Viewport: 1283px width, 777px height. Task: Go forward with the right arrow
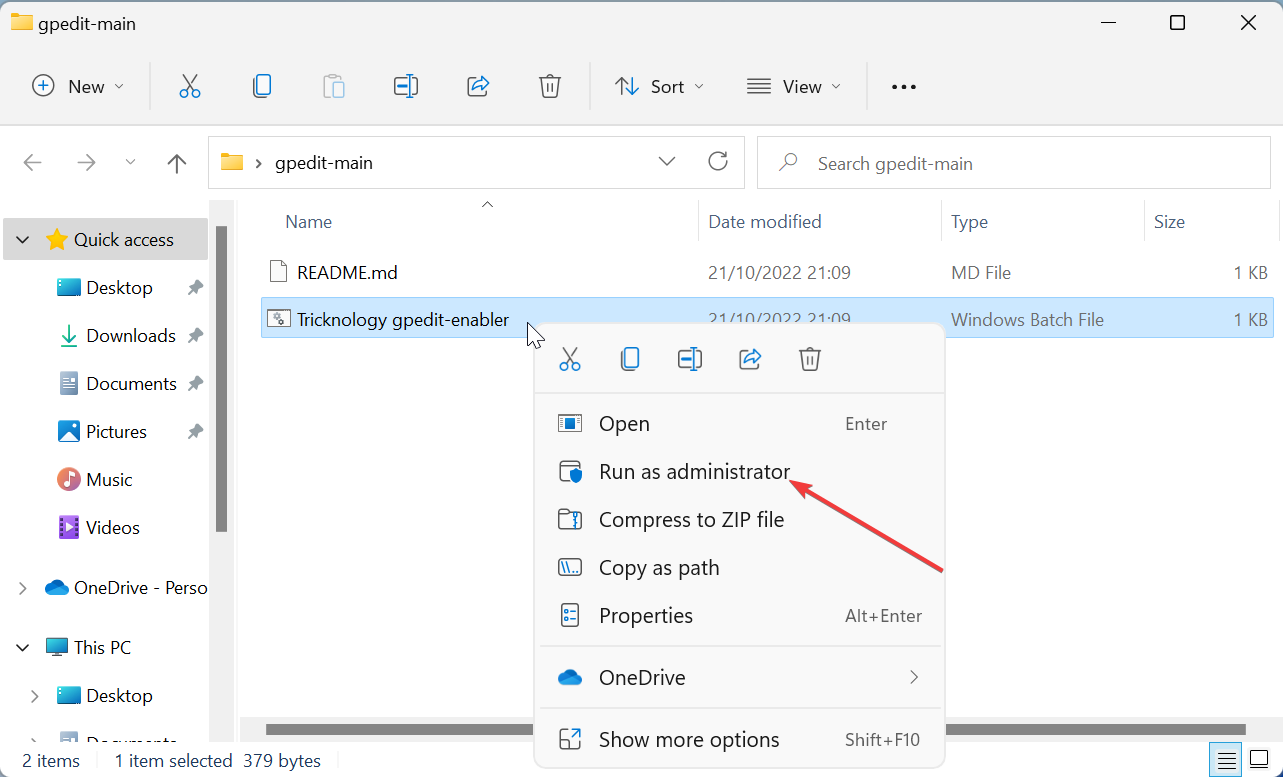coord(86,163)
